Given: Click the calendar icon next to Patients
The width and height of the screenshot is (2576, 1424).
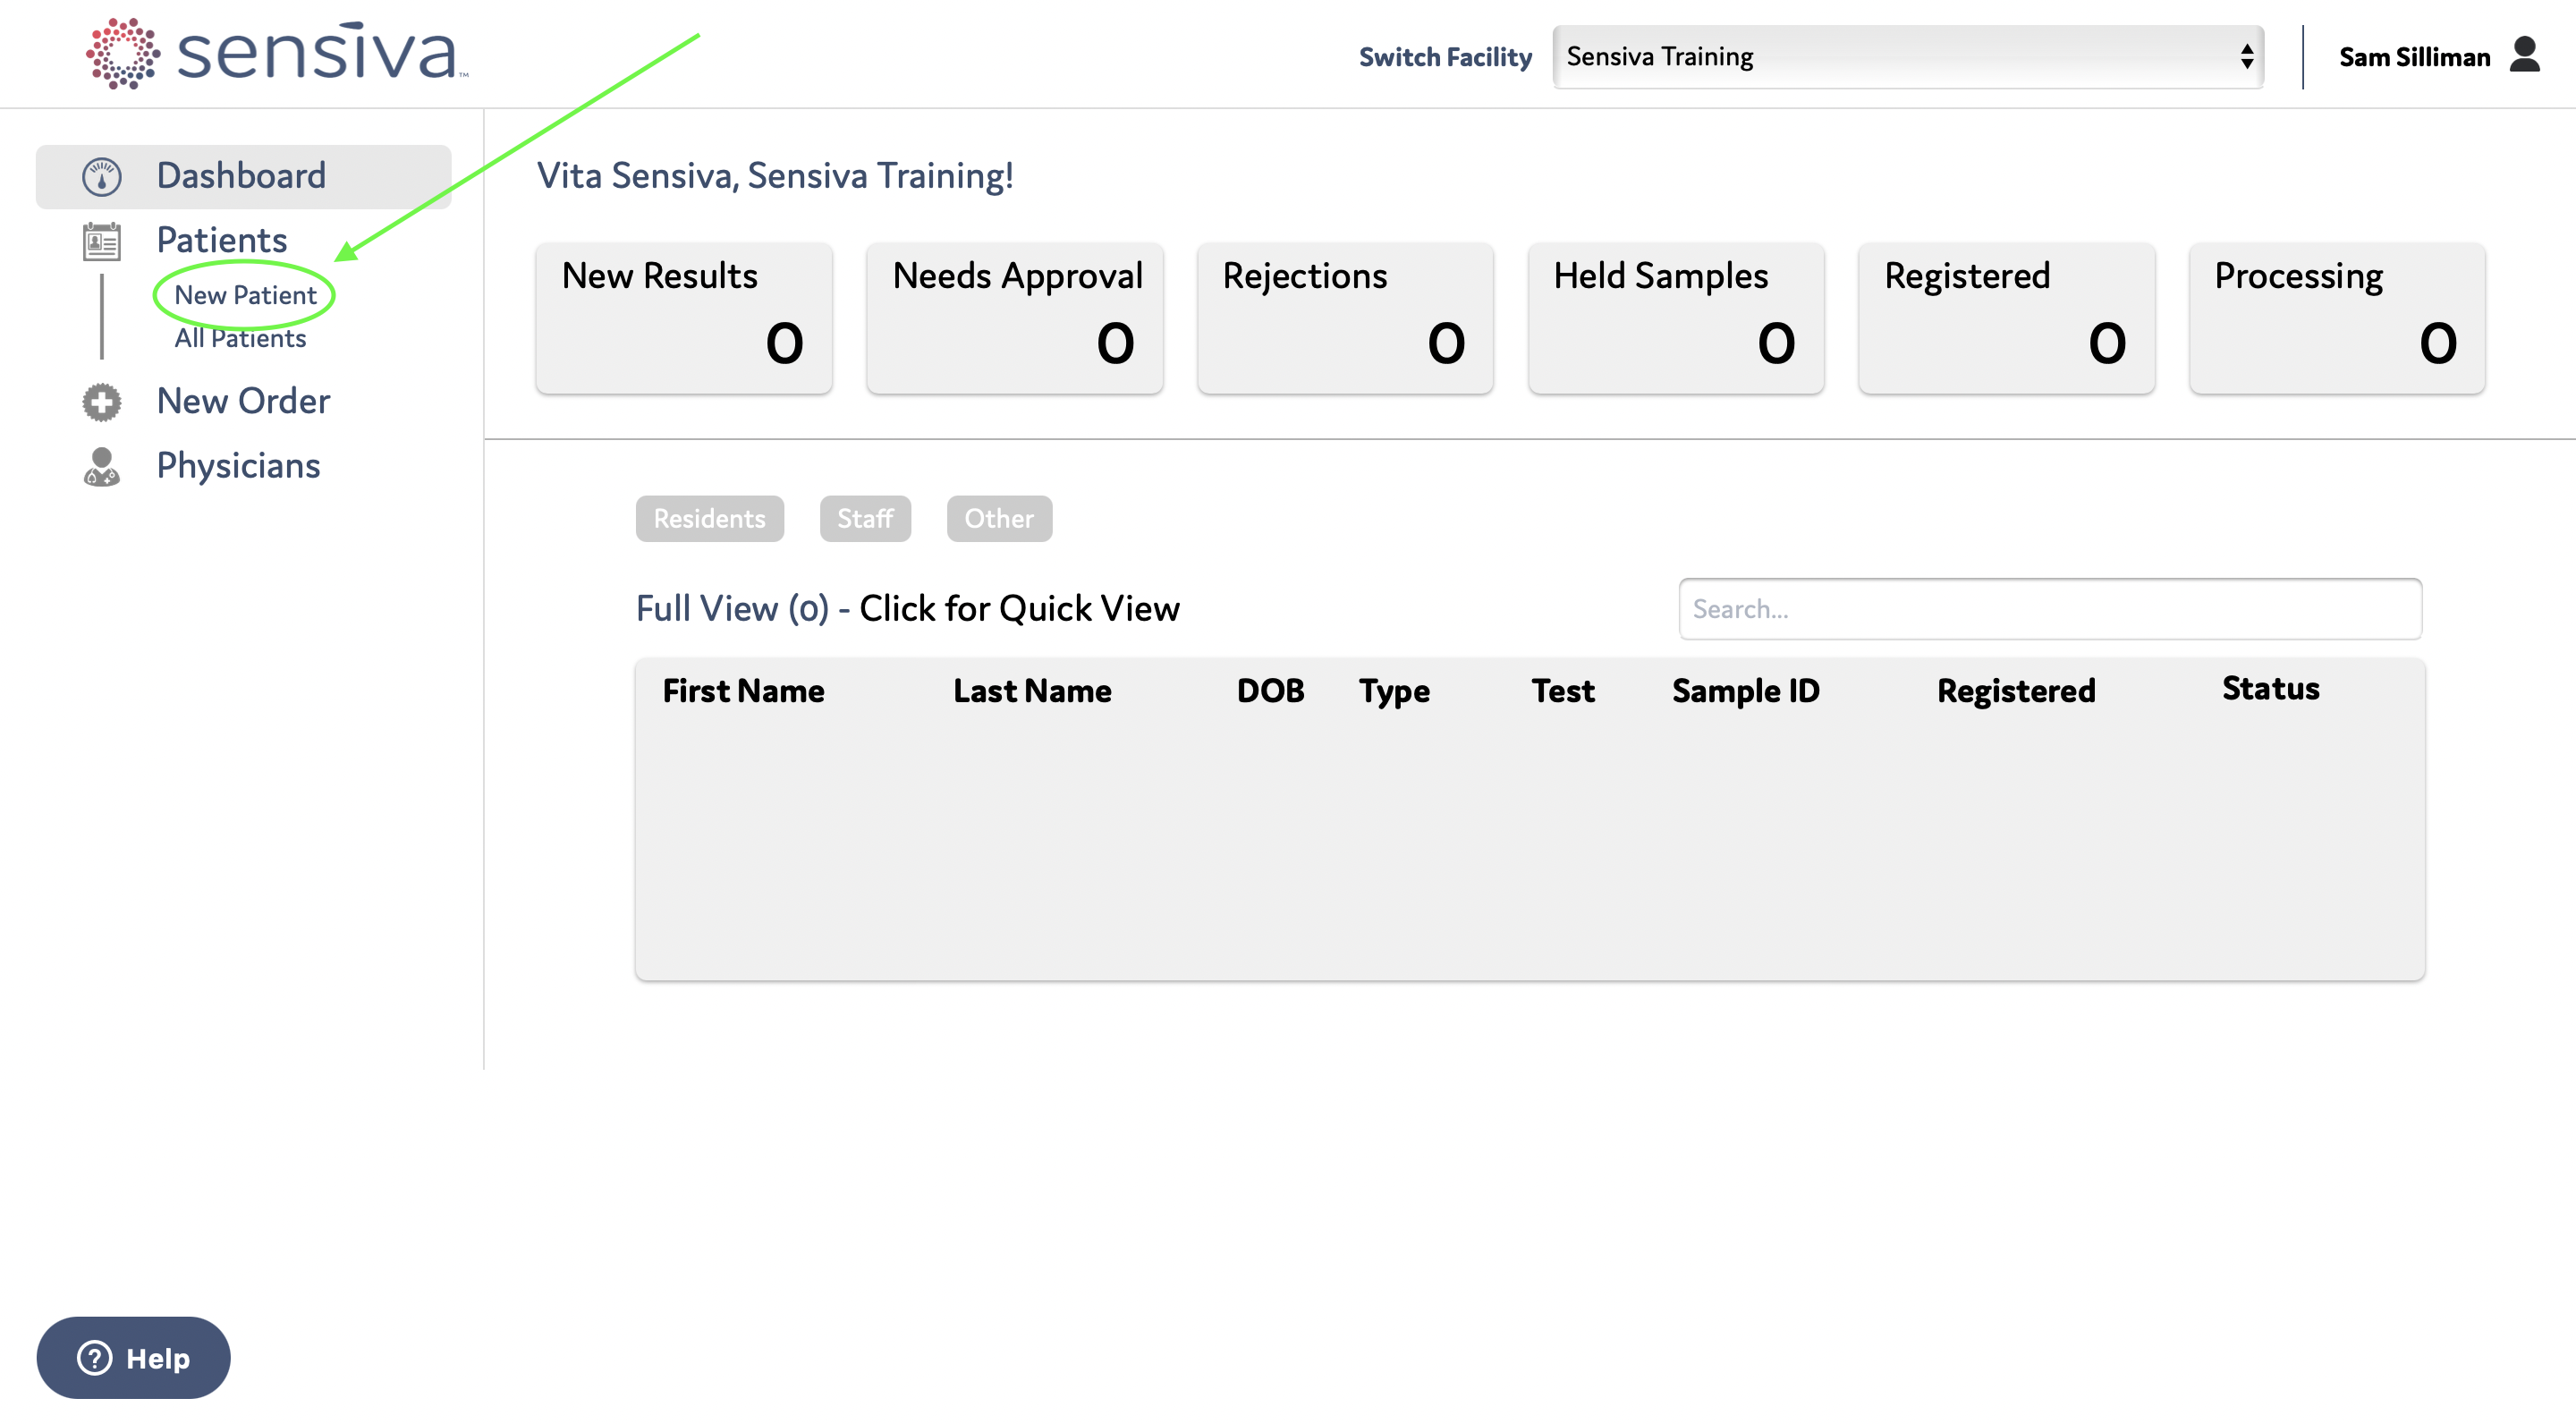Looking at the screenshot, I should [100, 237].
